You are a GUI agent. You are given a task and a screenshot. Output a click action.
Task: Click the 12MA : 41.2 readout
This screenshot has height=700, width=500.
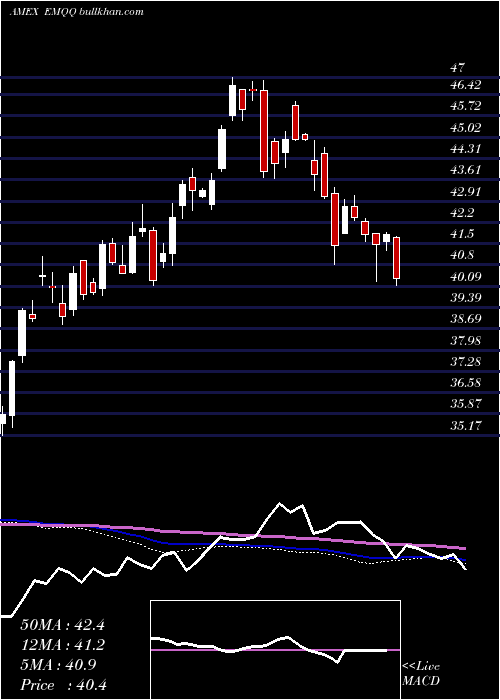click(62, 645)
